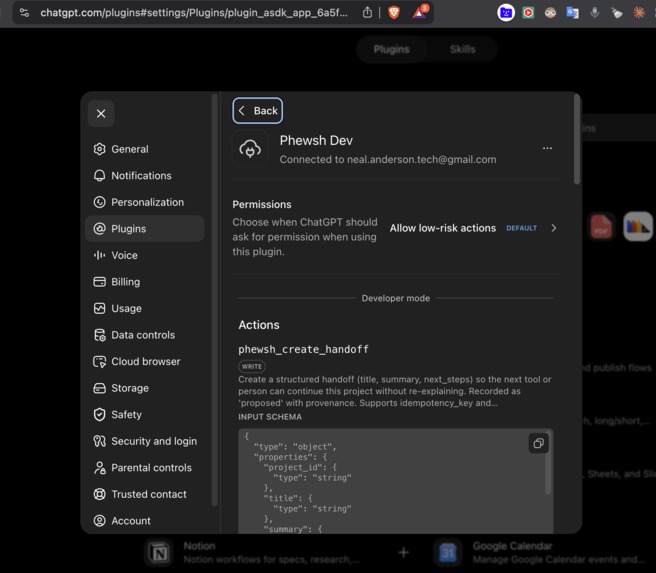The height and width of the screenshot is (573, 656).
Task: Click the blue robot-face extension icon
Action: 506,13
